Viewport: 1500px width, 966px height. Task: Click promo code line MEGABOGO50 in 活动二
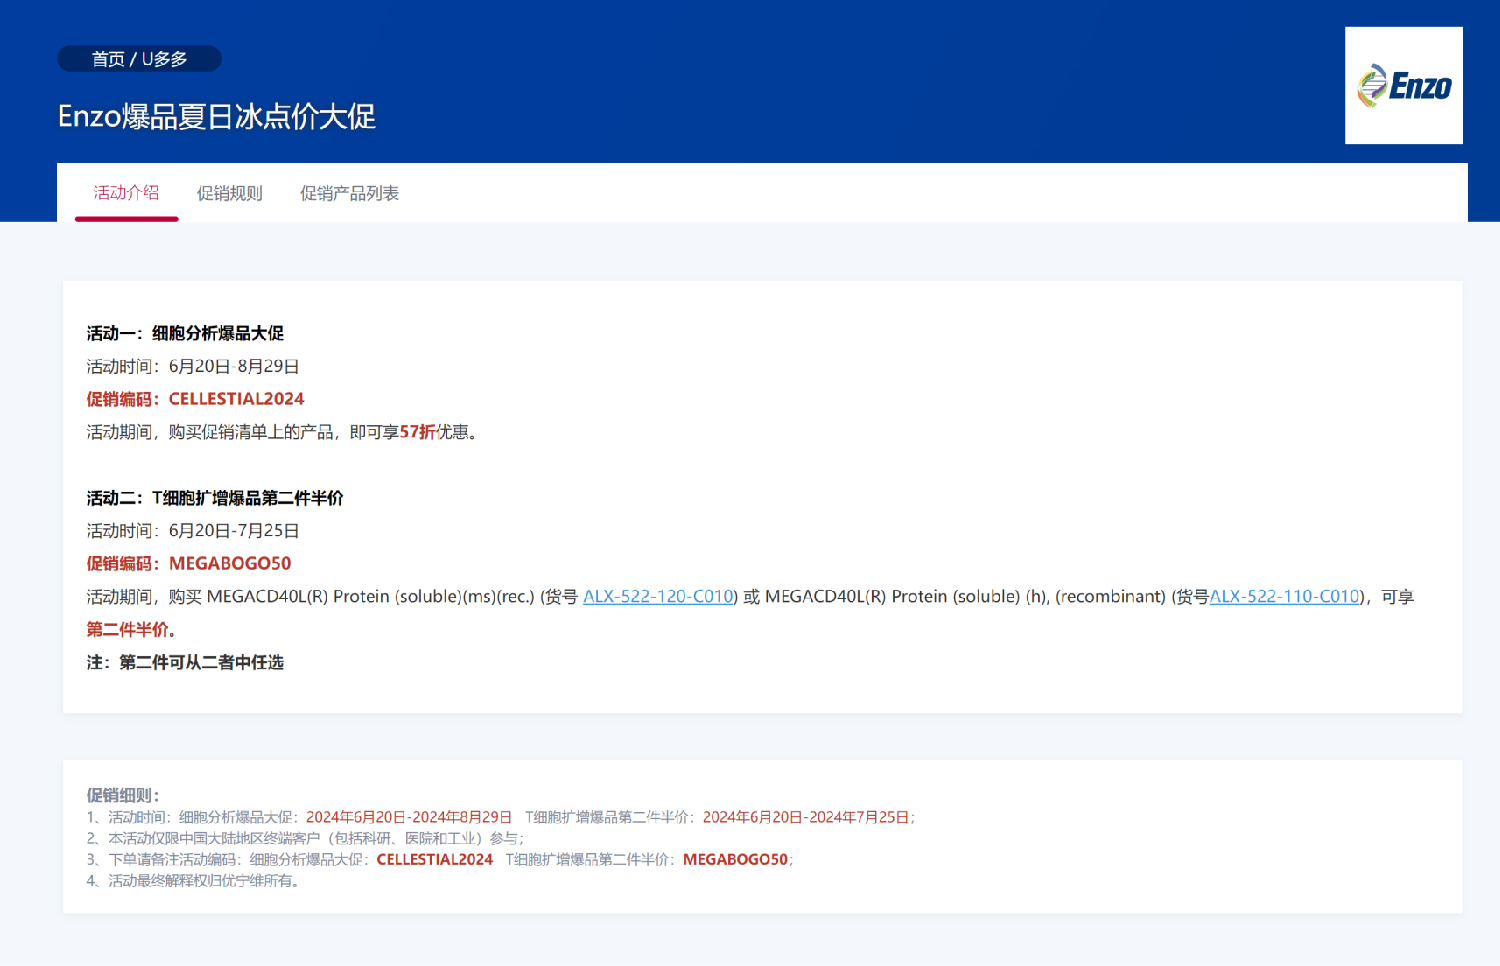click(189, 564)
